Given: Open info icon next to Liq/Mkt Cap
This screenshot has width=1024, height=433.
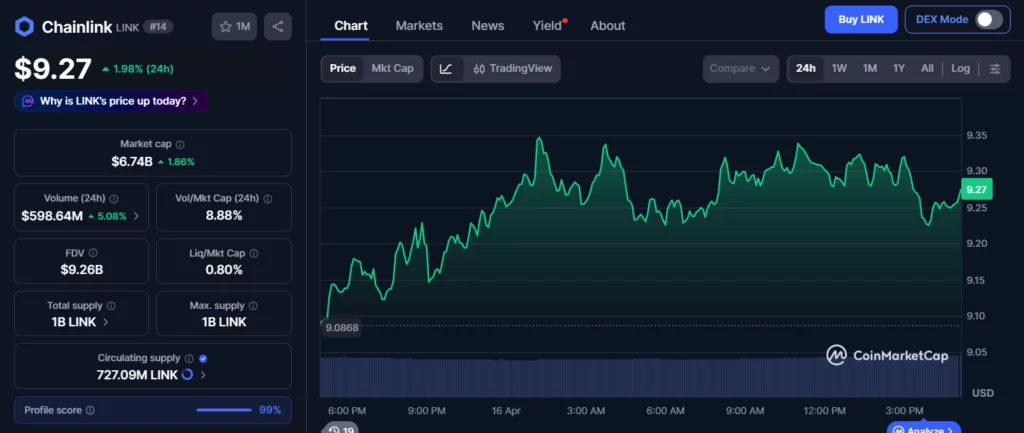Looking at the screenshot, I should tap(253, 253).
